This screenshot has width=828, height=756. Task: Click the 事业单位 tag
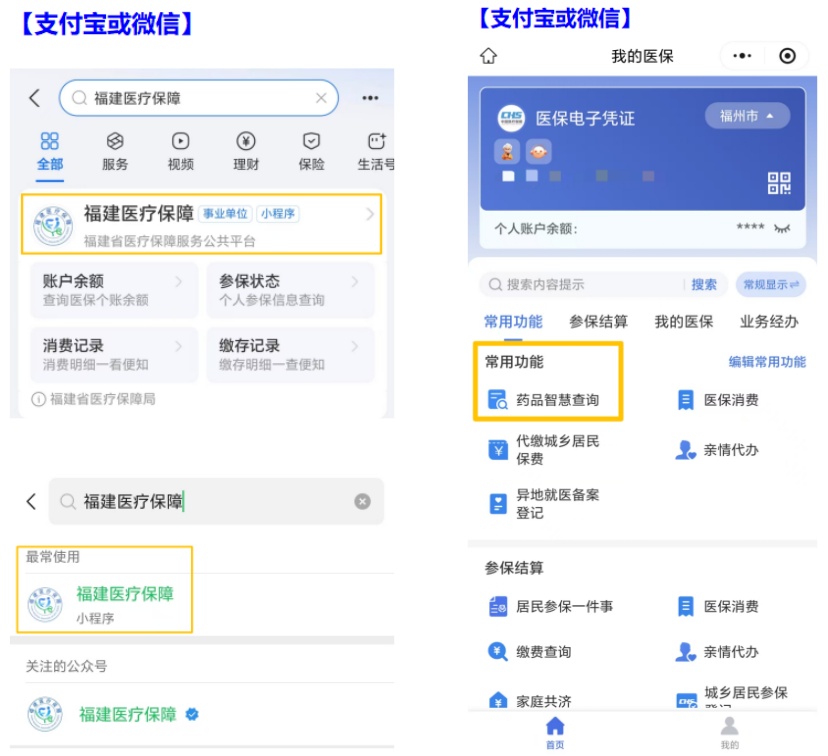pyautogui.click(x=225, y=213)
